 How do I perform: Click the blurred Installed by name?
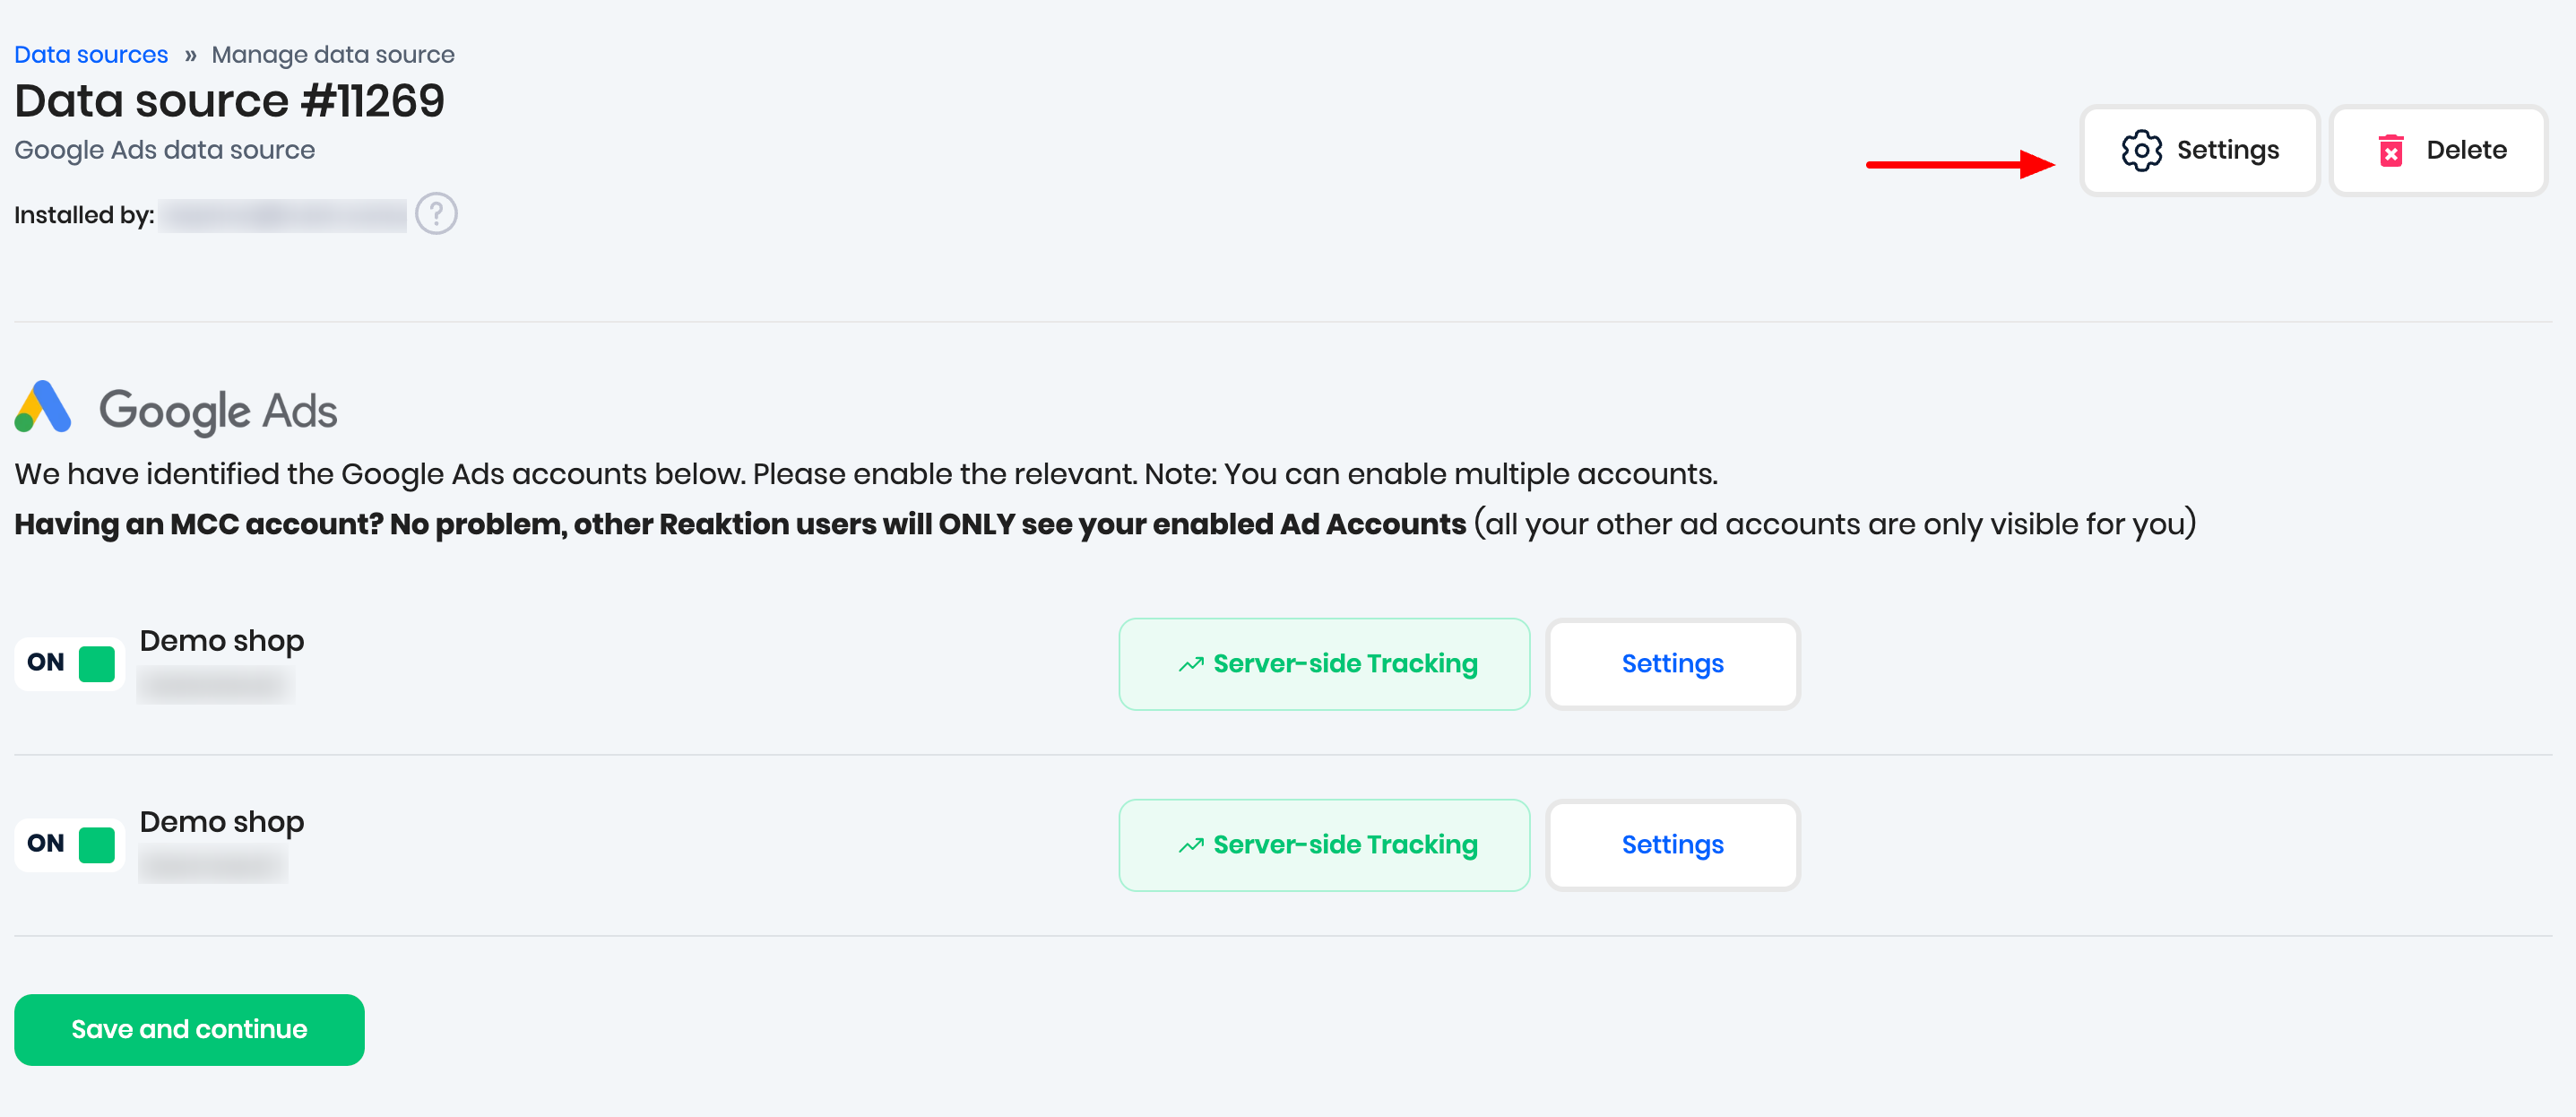pyautogui.click(x=283, y=215)
